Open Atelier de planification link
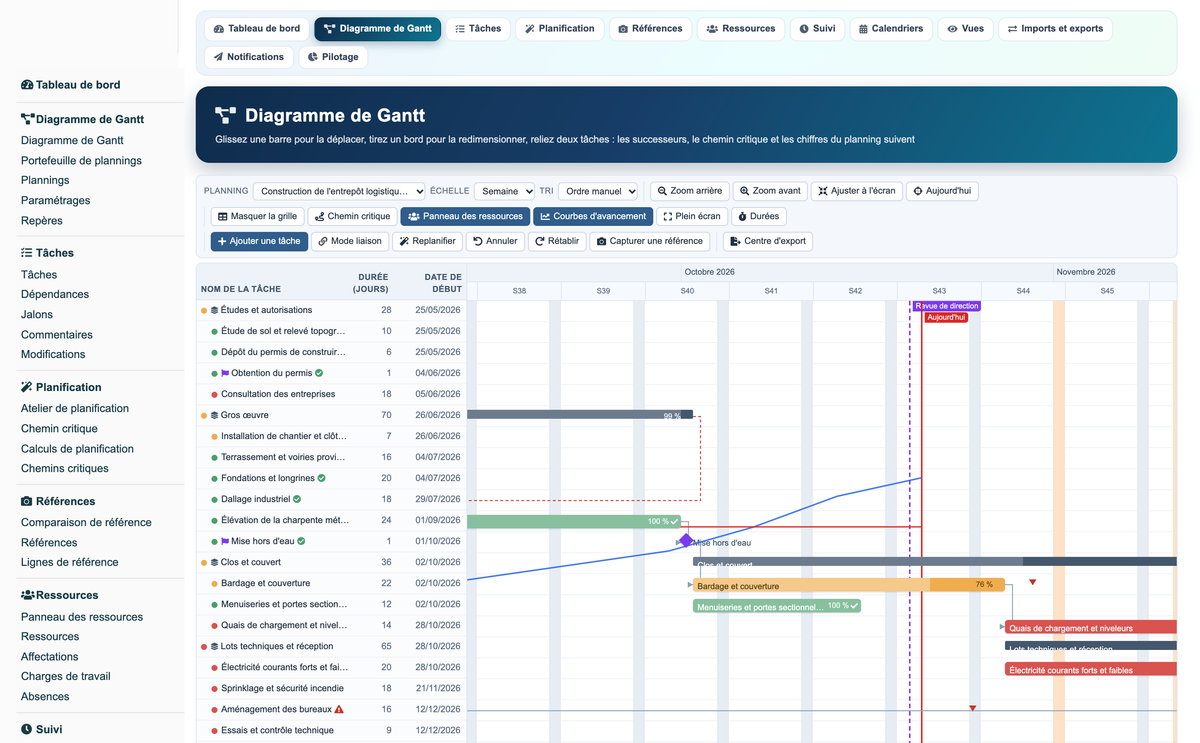 point(75,408)
